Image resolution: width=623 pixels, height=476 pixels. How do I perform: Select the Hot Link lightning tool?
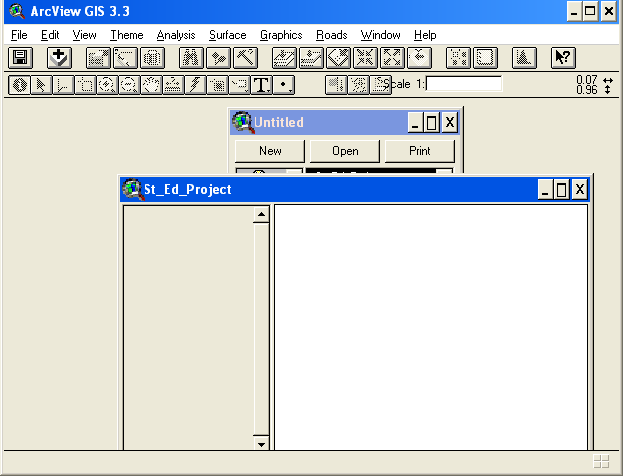[195, 85]
